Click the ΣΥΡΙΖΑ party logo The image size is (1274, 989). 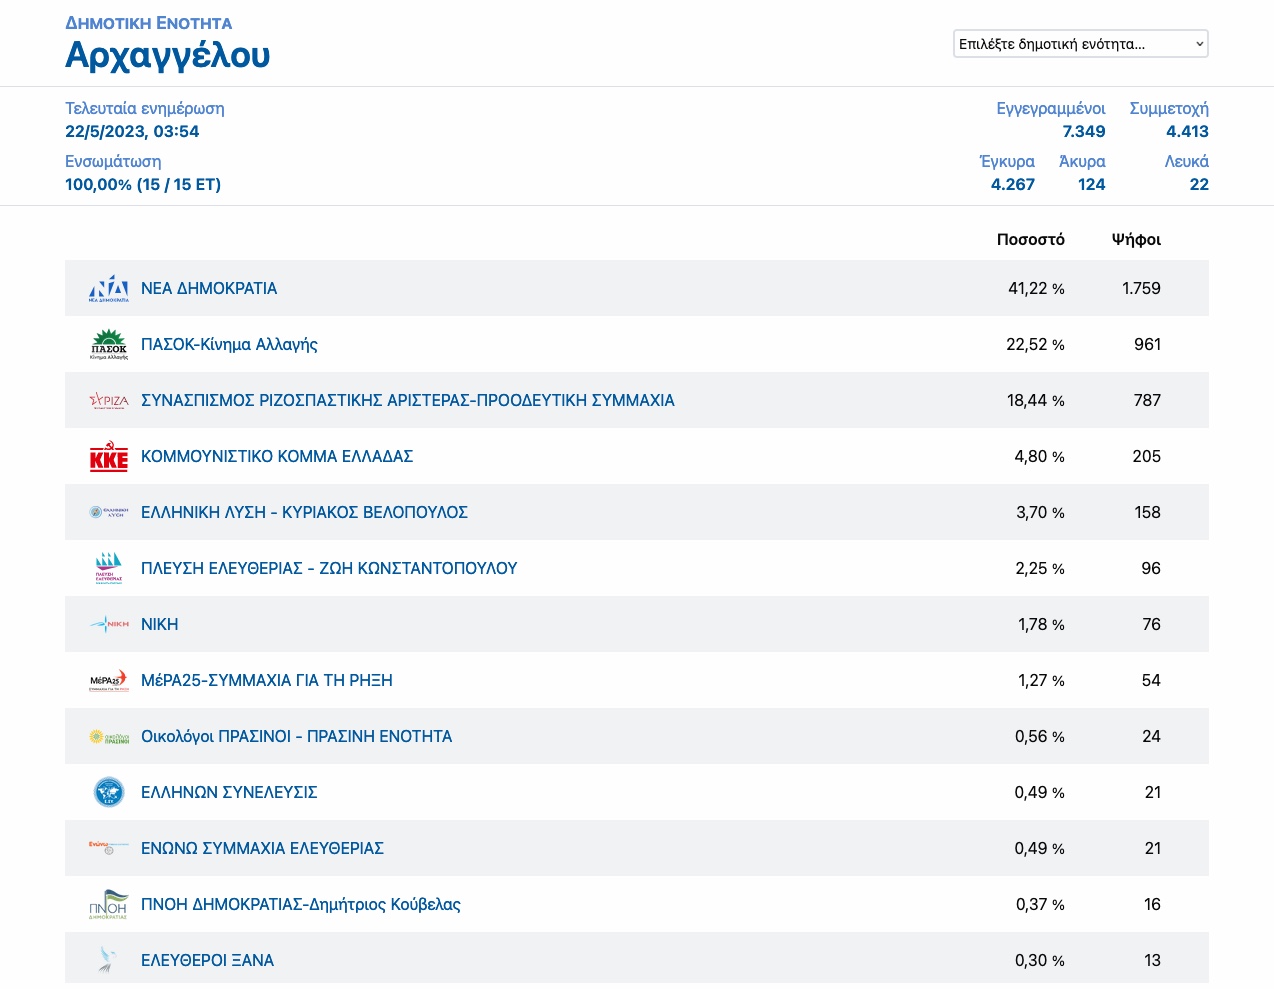click(108, 400)
